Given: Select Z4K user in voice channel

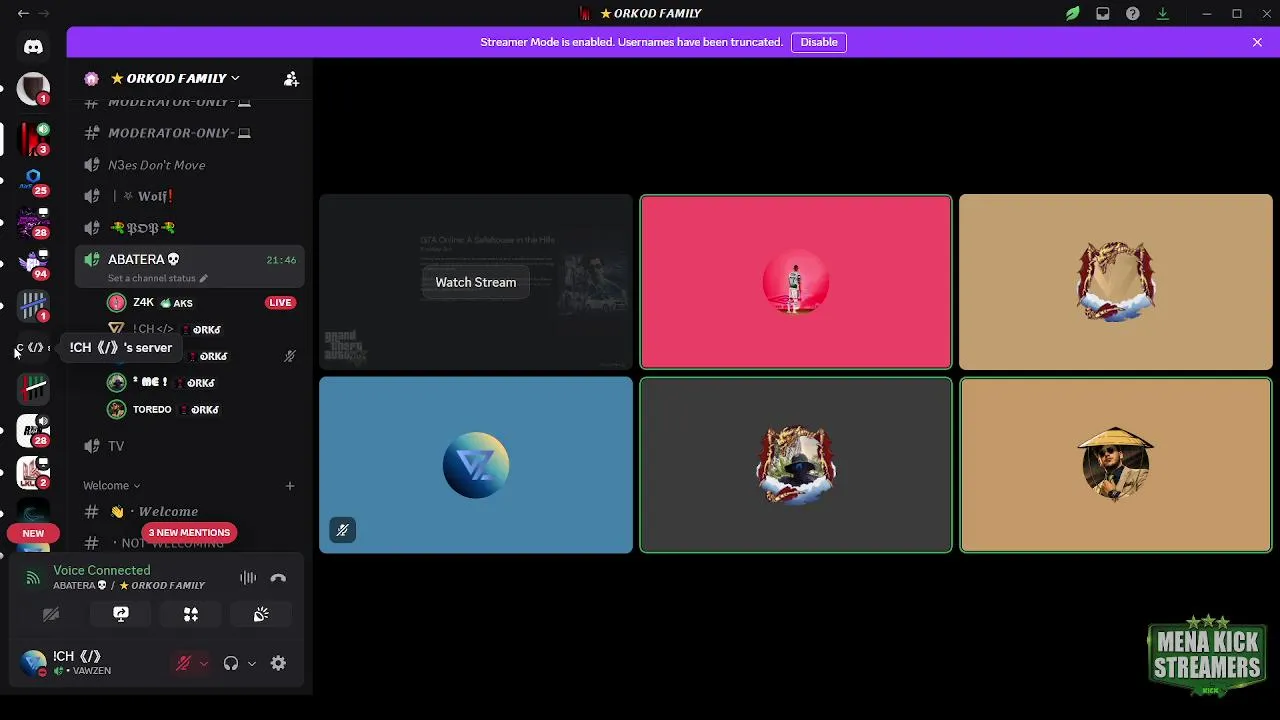Looking at the screenshot, I should pos(190,303).
